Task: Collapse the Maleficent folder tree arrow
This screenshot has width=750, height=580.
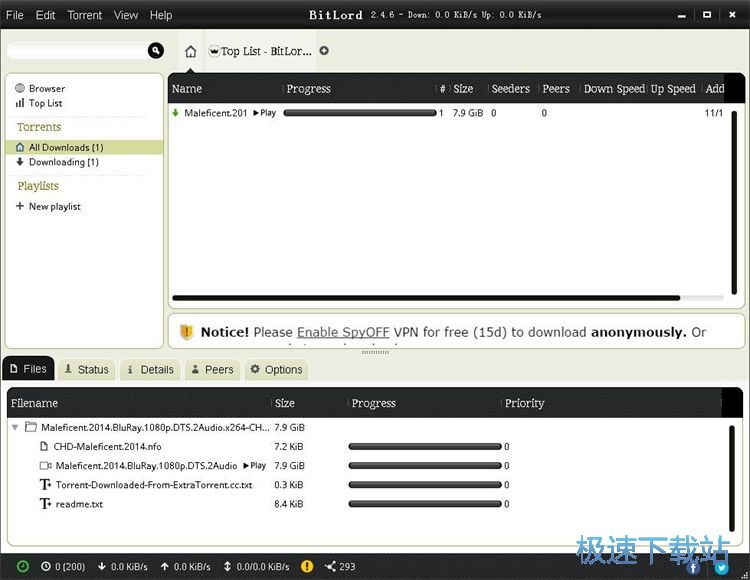Action: click(x=15, y=427)
